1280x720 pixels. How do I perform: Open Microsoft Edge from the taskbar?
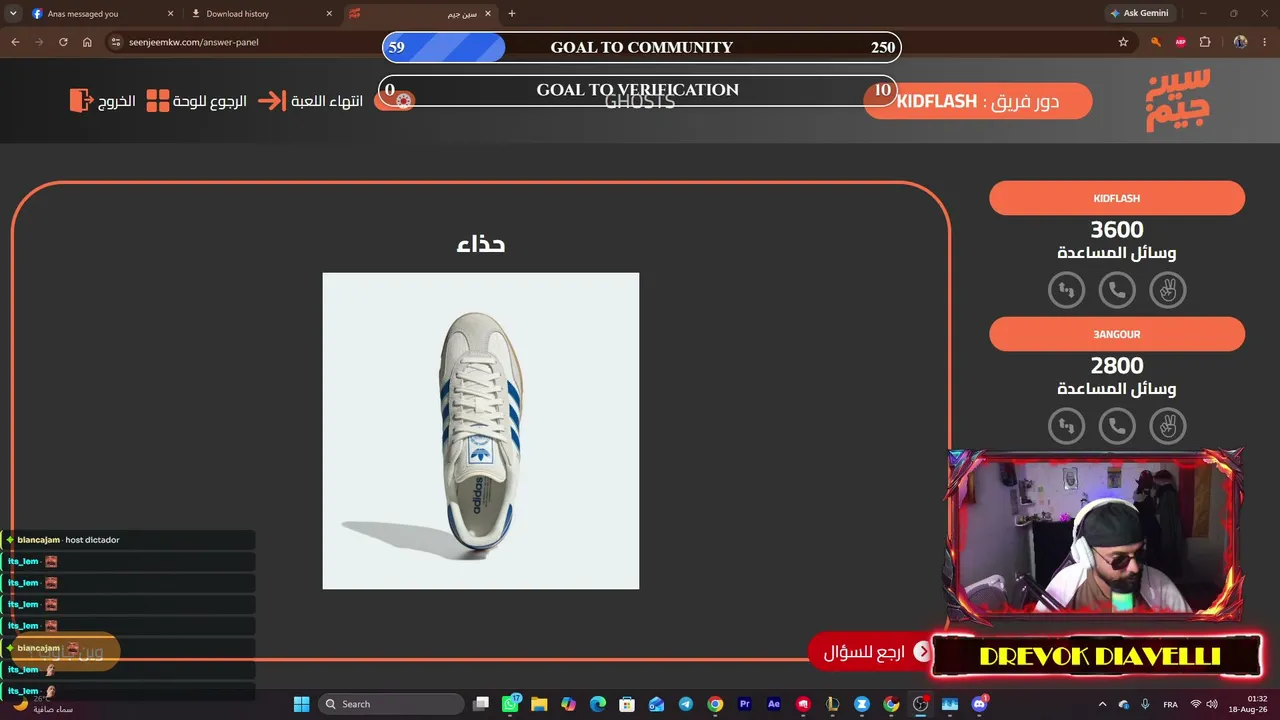[598, 704]
